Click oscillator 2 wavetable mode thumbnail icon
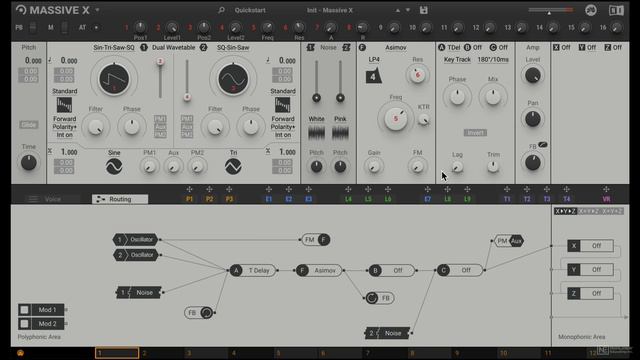Viewport: 640px width, 360px height. 282,105
